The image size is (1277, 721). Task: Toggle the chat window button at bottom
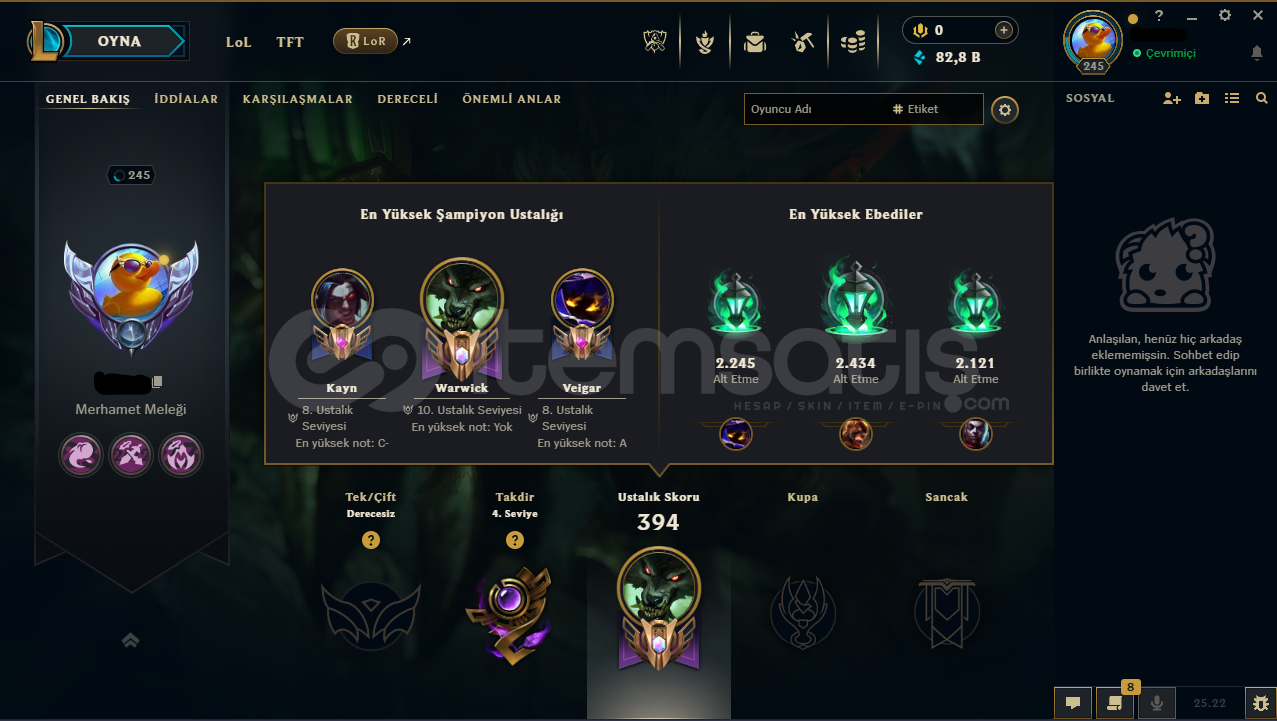[1073, 703]
